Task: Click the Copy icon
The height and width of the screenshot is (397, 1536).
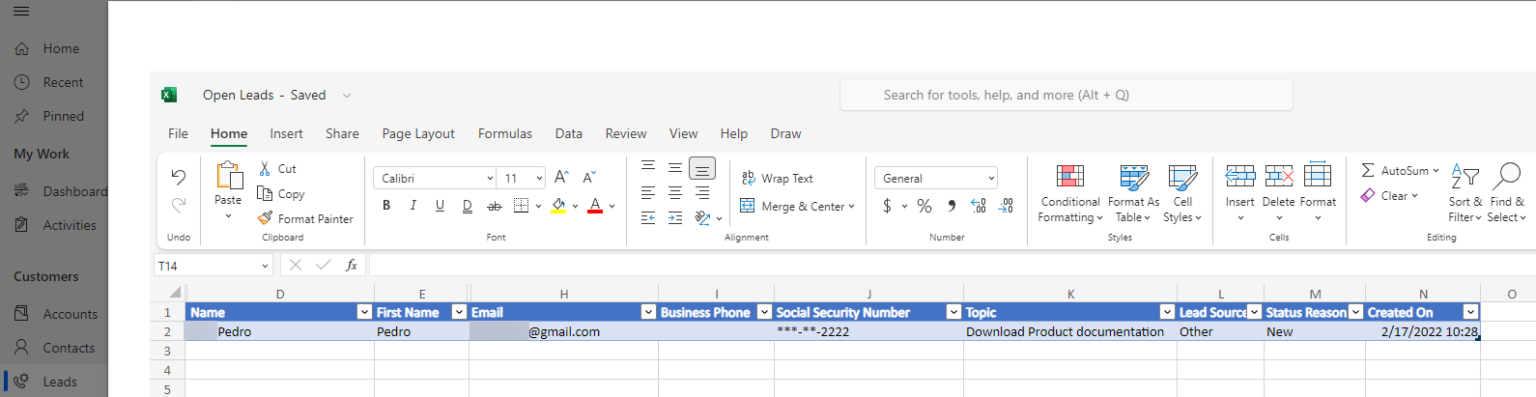Action: 265,194
